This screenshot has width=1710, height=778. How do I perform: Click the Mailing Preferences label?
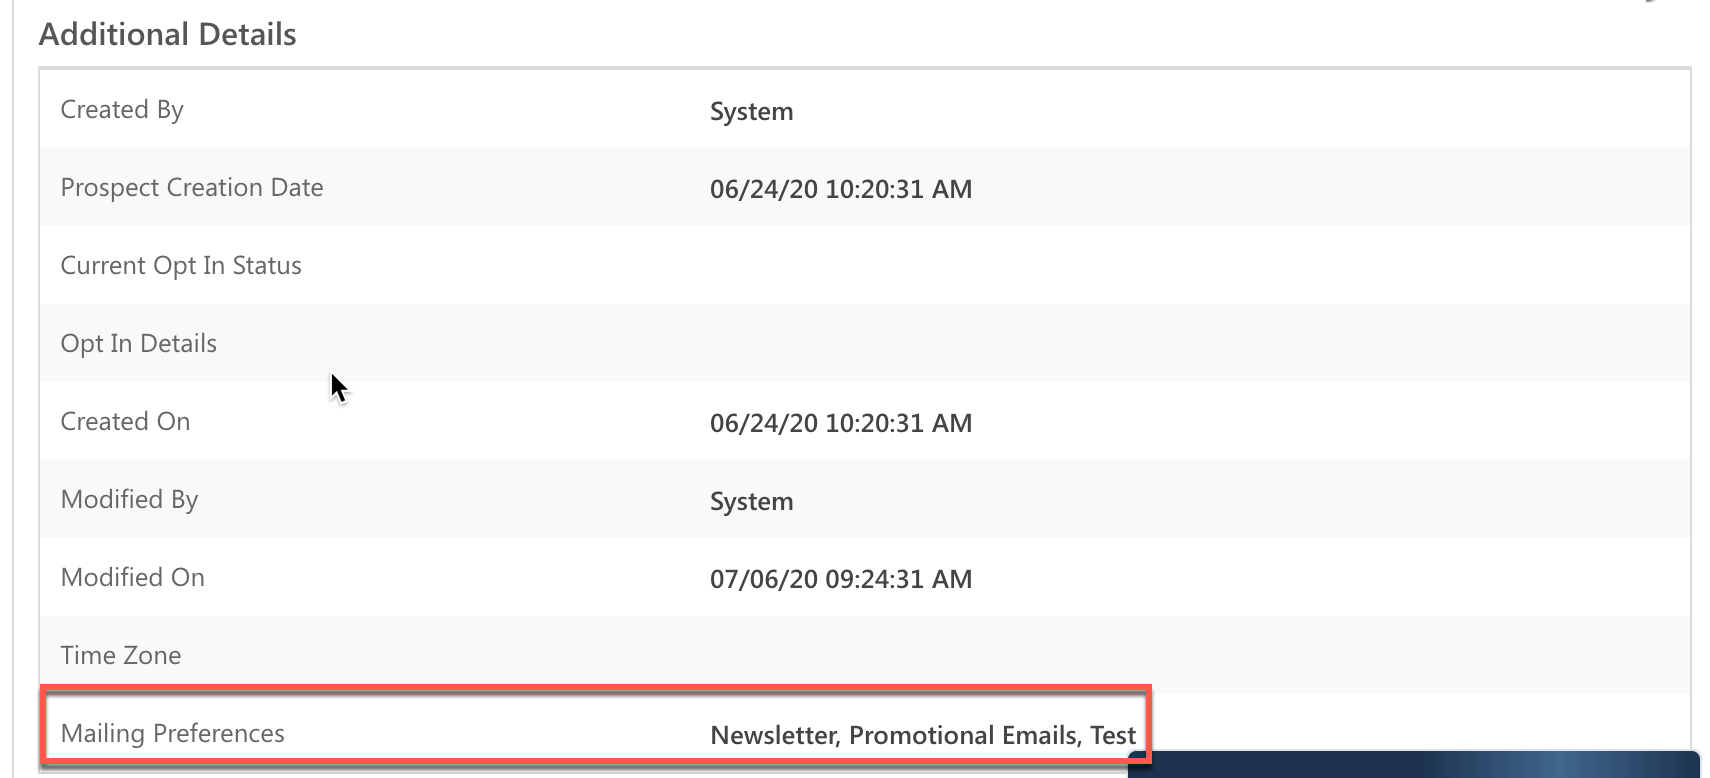172,733
